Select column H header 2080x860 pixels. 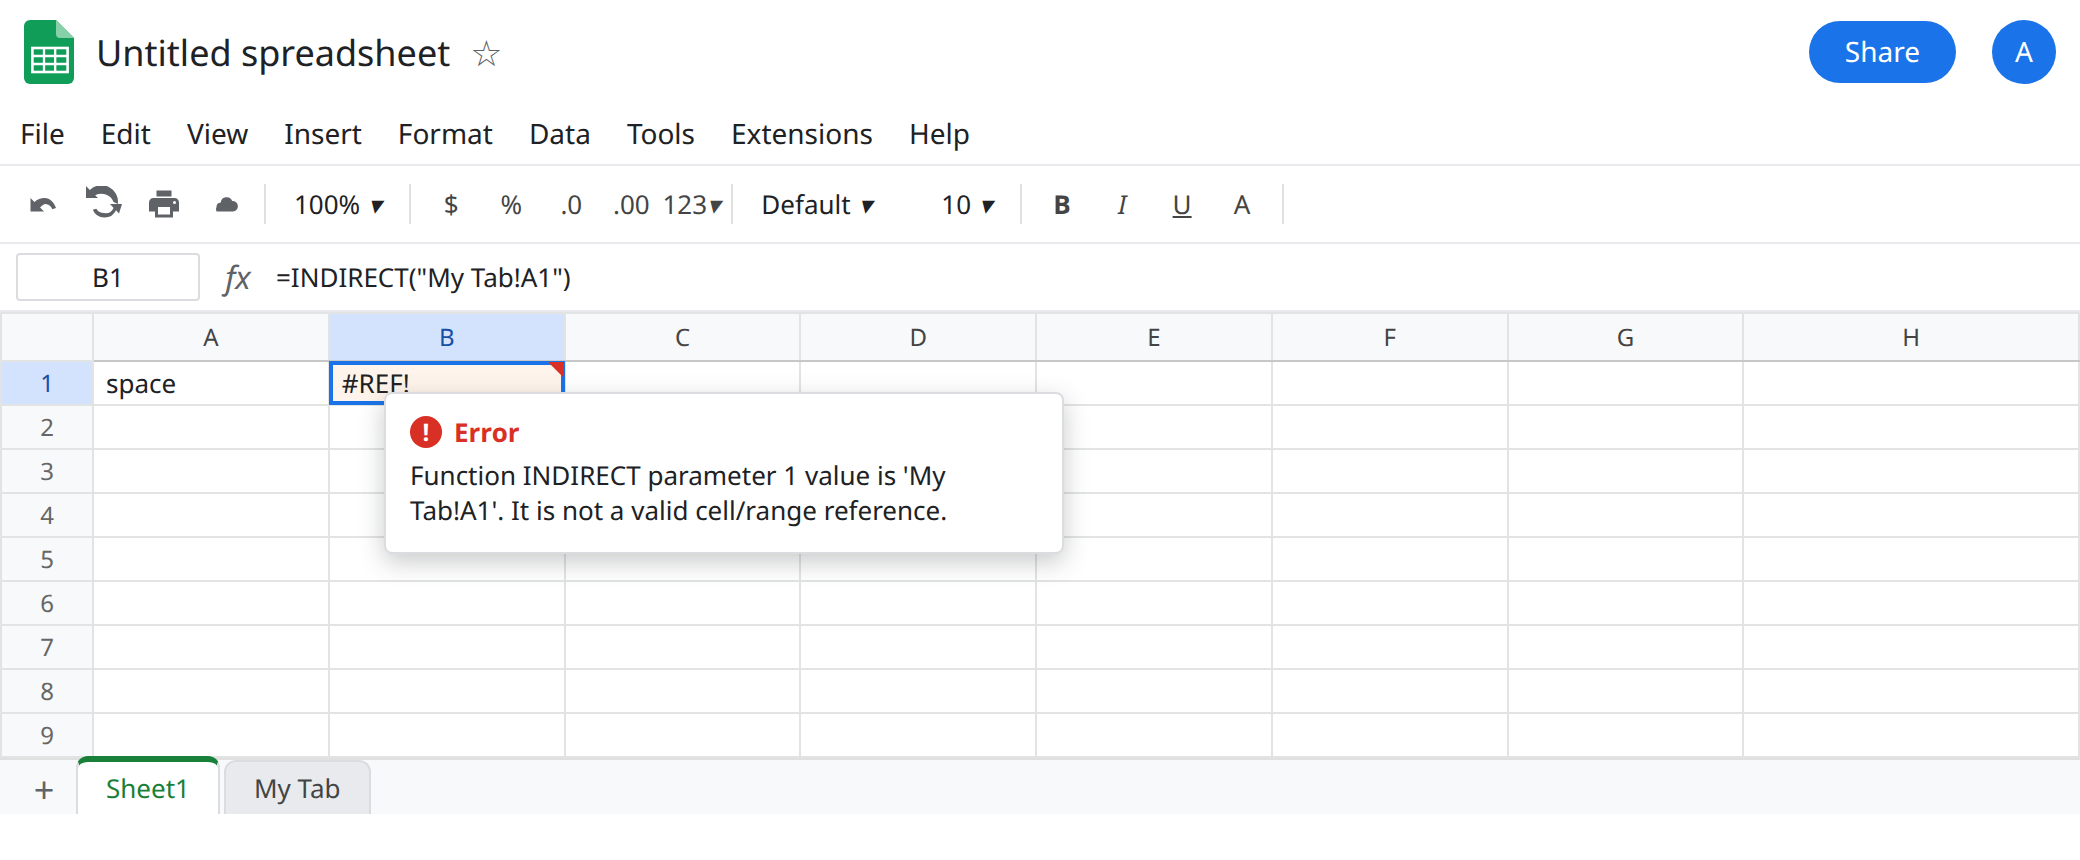[x=1910, y=338]
